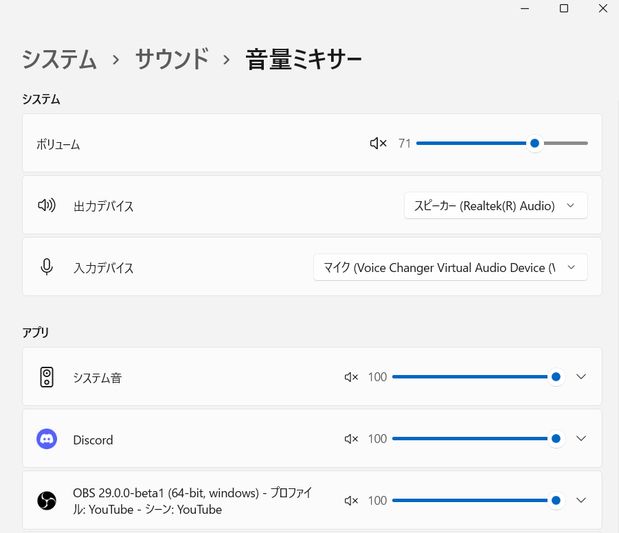Click Discord's volume slider track
Screen dimensions: 619x533
(474, 439)
